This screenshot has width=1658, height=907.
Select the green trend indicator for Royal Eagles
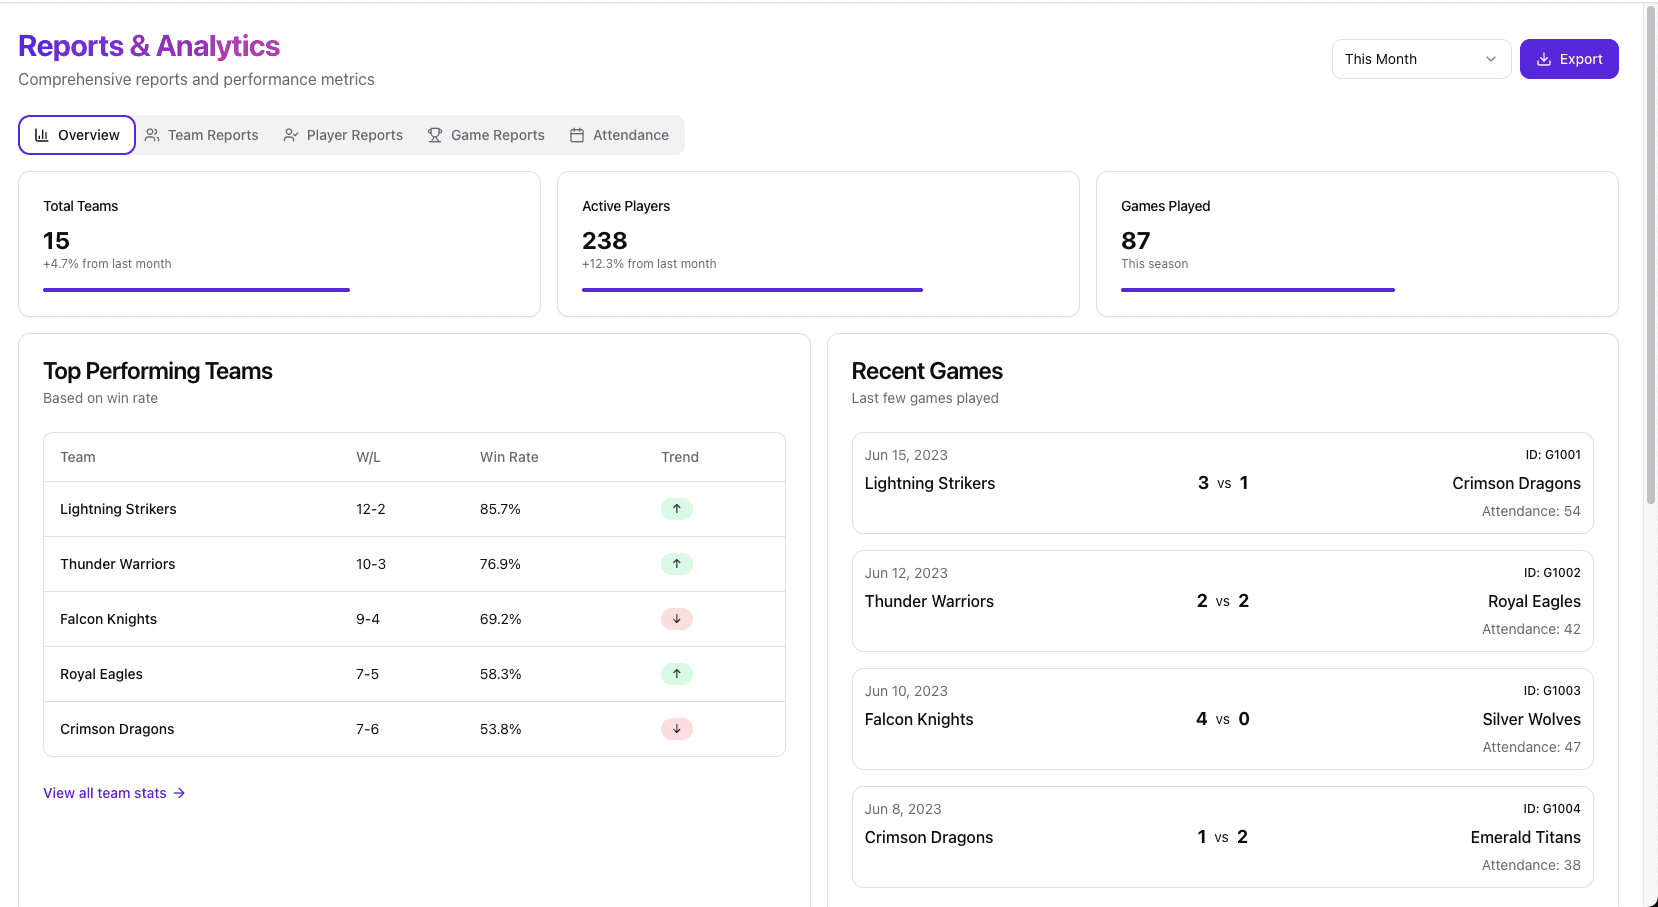pos(677,673)
